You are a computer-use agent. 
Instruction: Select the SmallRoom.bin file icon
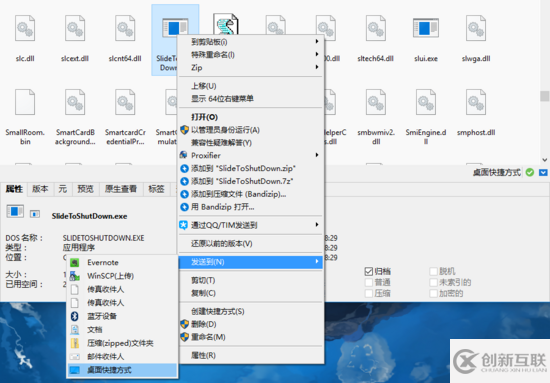(x=25, y=102)
